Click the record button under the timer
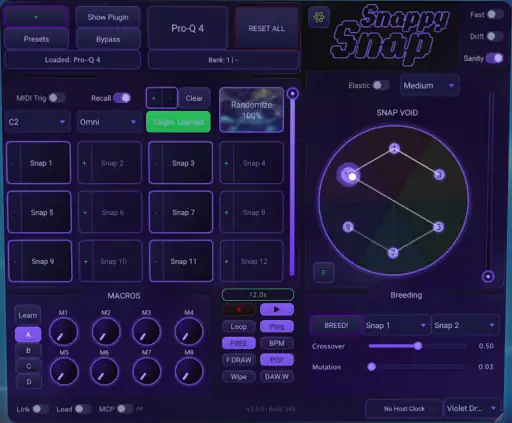512x423 pixels. (239, 310)
